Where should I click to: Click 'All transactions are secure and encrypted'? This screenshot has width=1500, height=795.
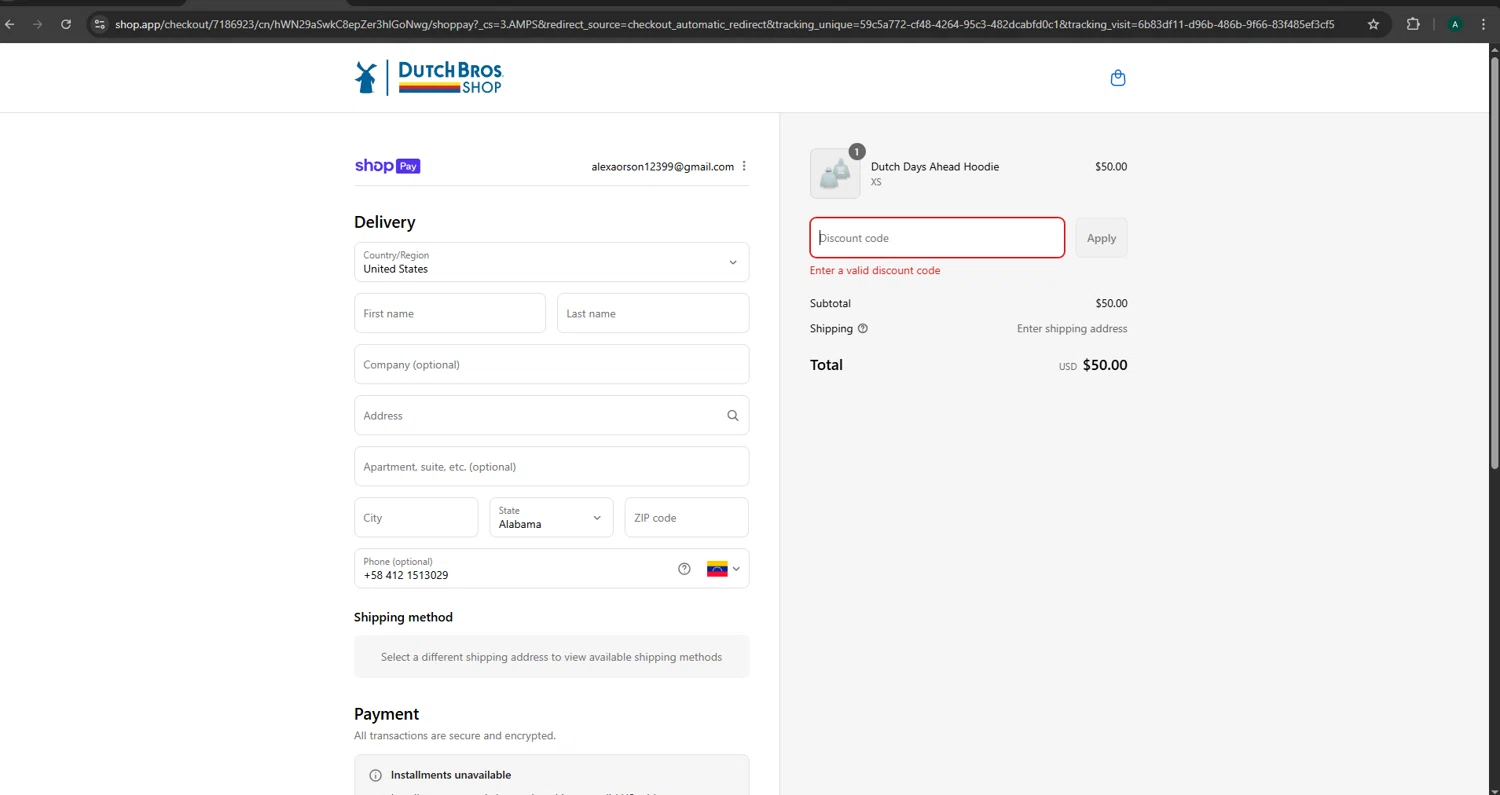(455, 736)
